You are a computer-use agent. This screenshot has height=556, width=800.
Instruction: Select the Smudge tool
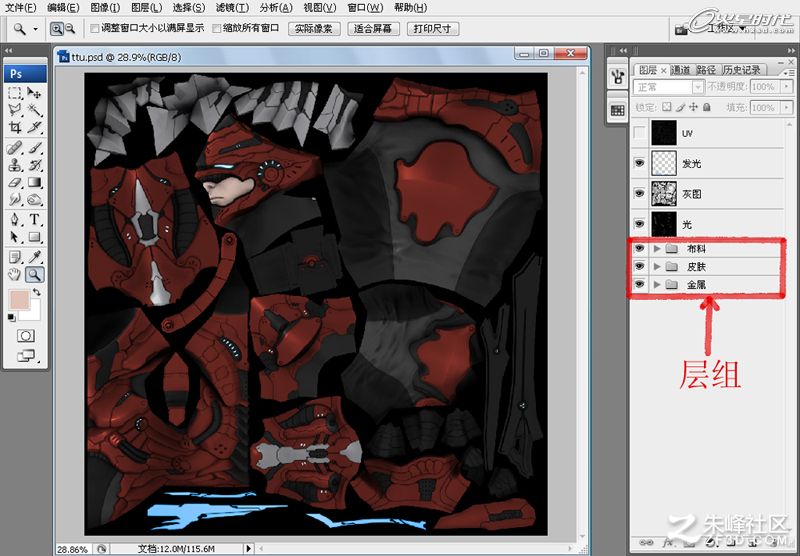15,199
